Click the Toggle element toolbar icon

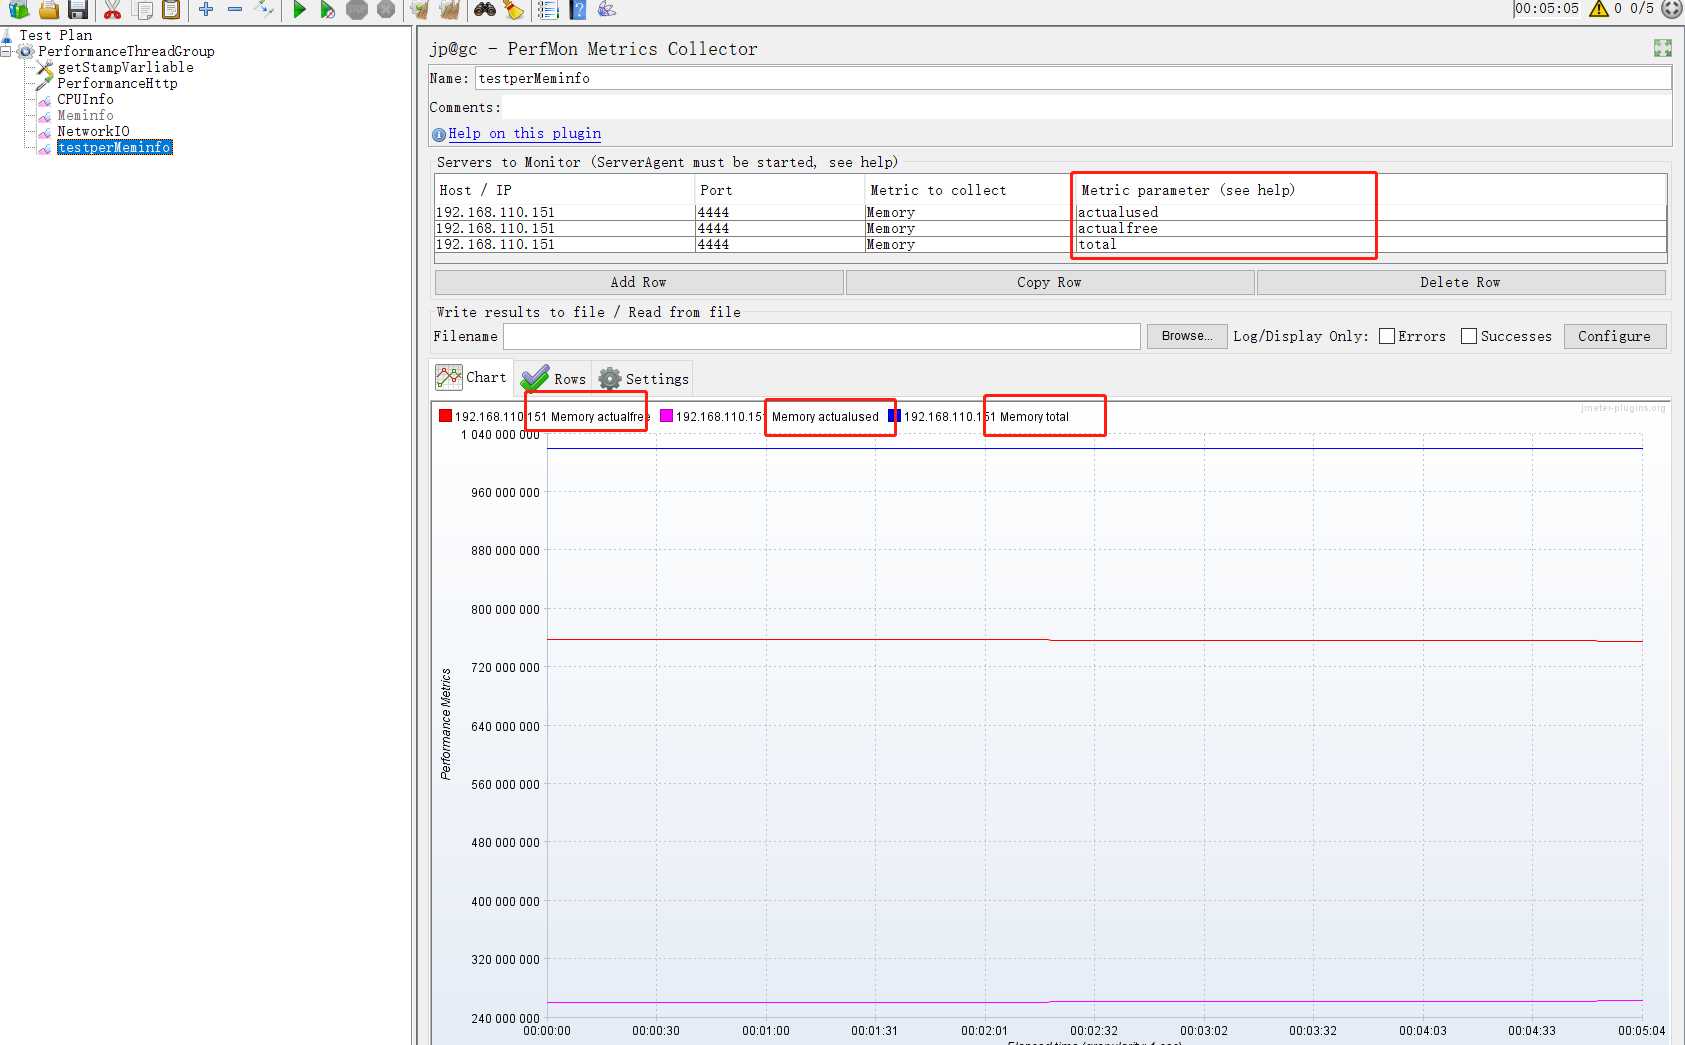(x=264, y=9)
